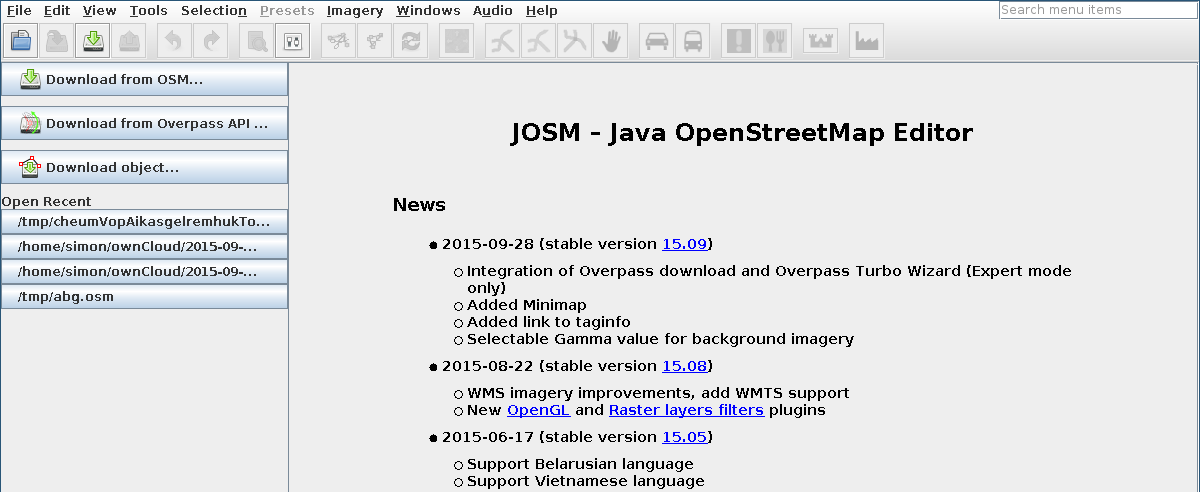
Task: Open the File menu
Action: pyautogui.click(x=19, y=11)
